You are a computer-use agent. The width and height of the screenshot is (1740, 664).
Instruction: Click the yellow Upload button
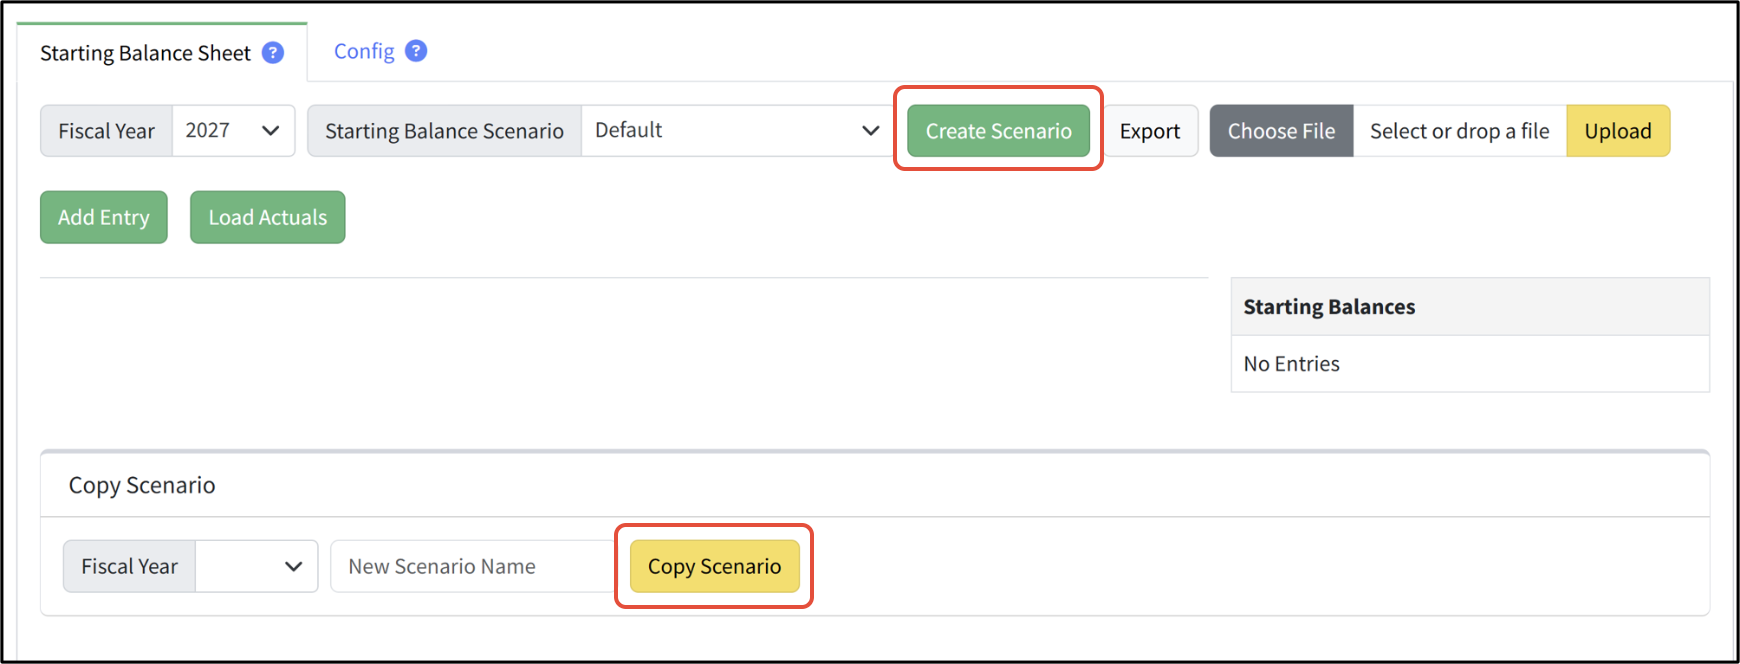click(x=1617, y=131)
